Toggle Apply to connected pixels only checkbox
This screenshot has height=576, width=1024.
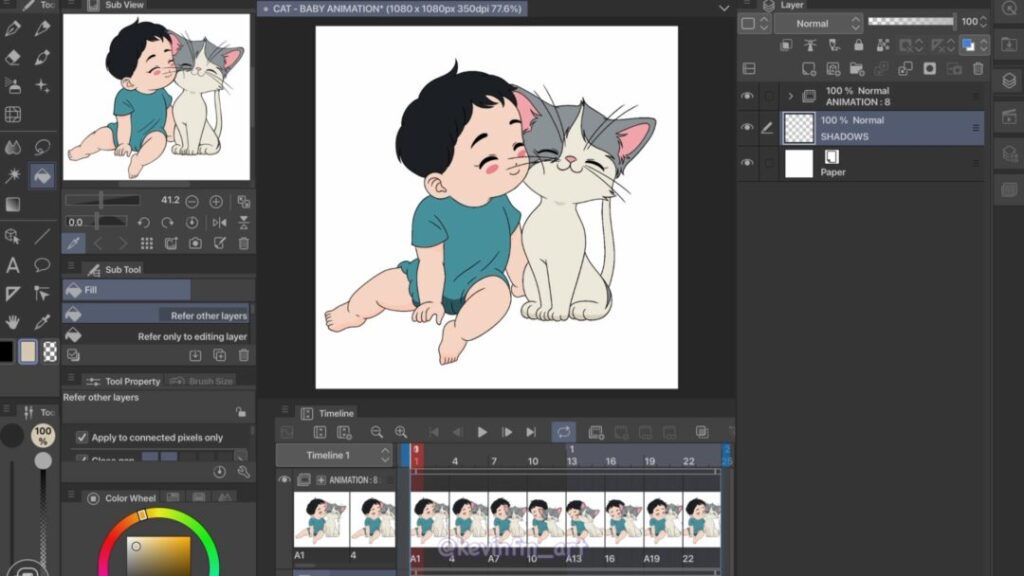(x=82, y=437)
